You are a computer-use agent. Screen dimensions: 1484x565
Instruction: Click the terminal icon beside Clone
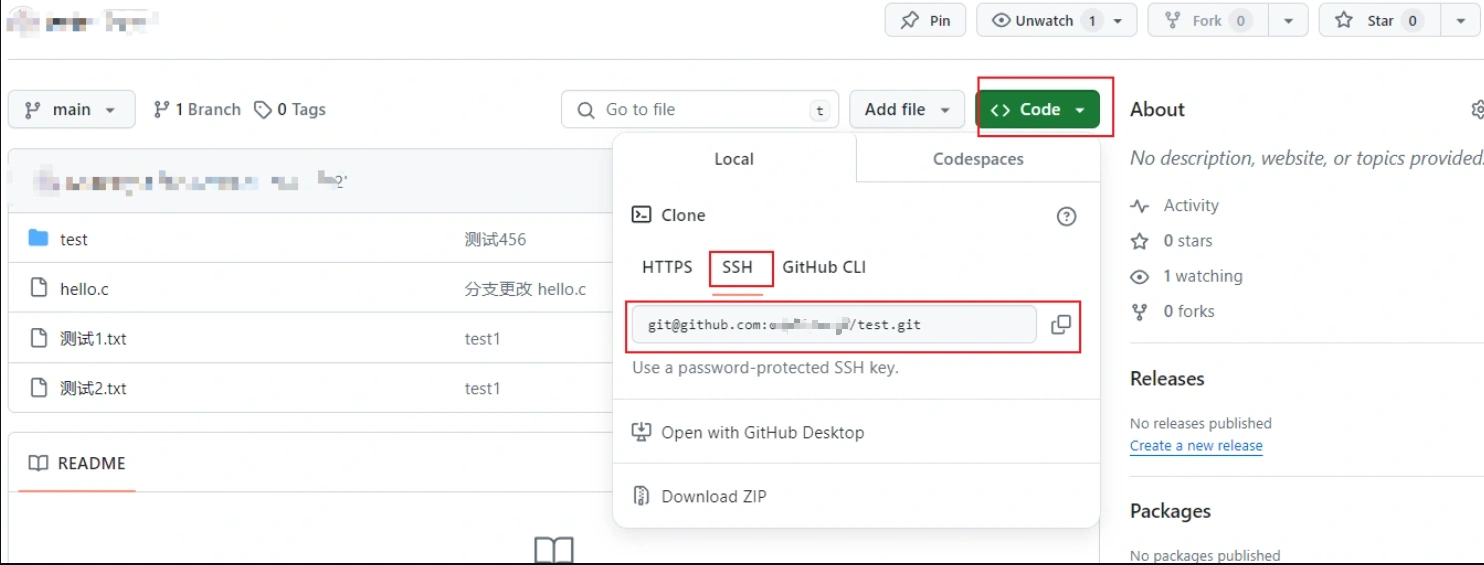click(x=641, y=215)
